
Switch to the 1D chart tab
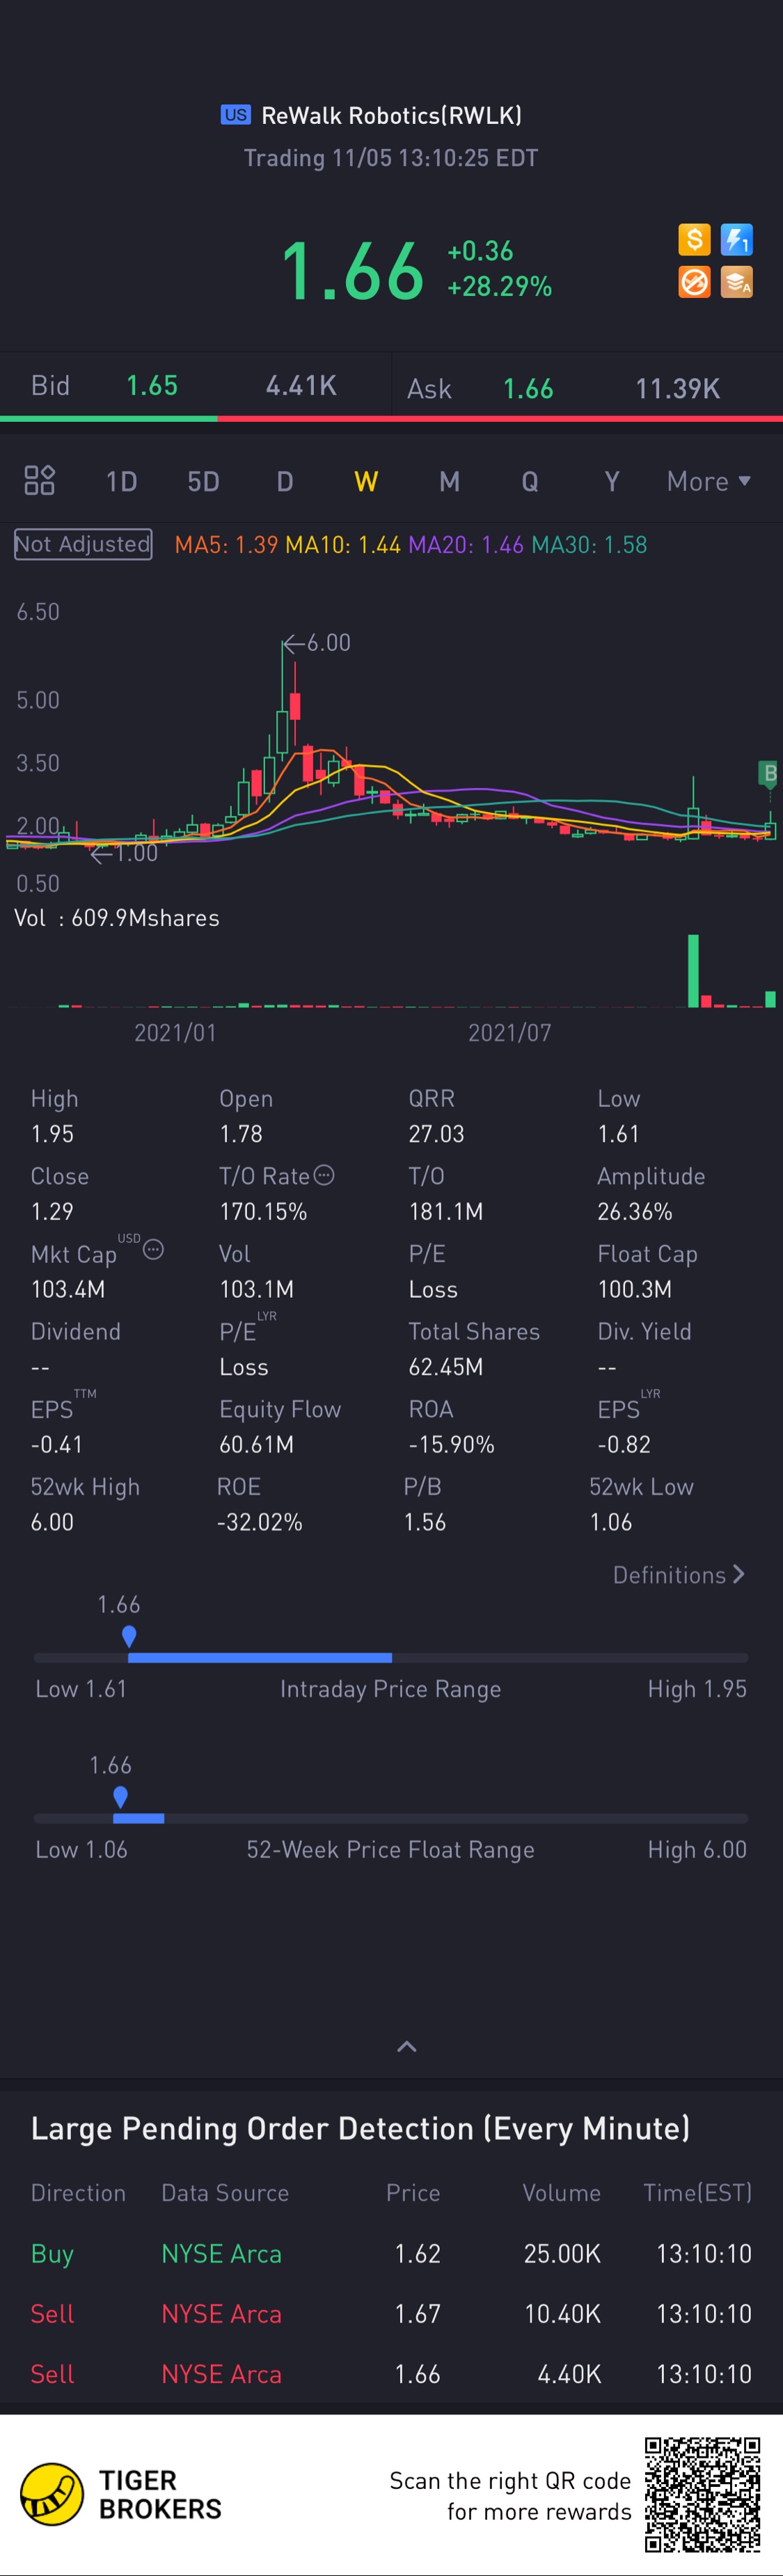pyautogui.click(x=121, y=482)
